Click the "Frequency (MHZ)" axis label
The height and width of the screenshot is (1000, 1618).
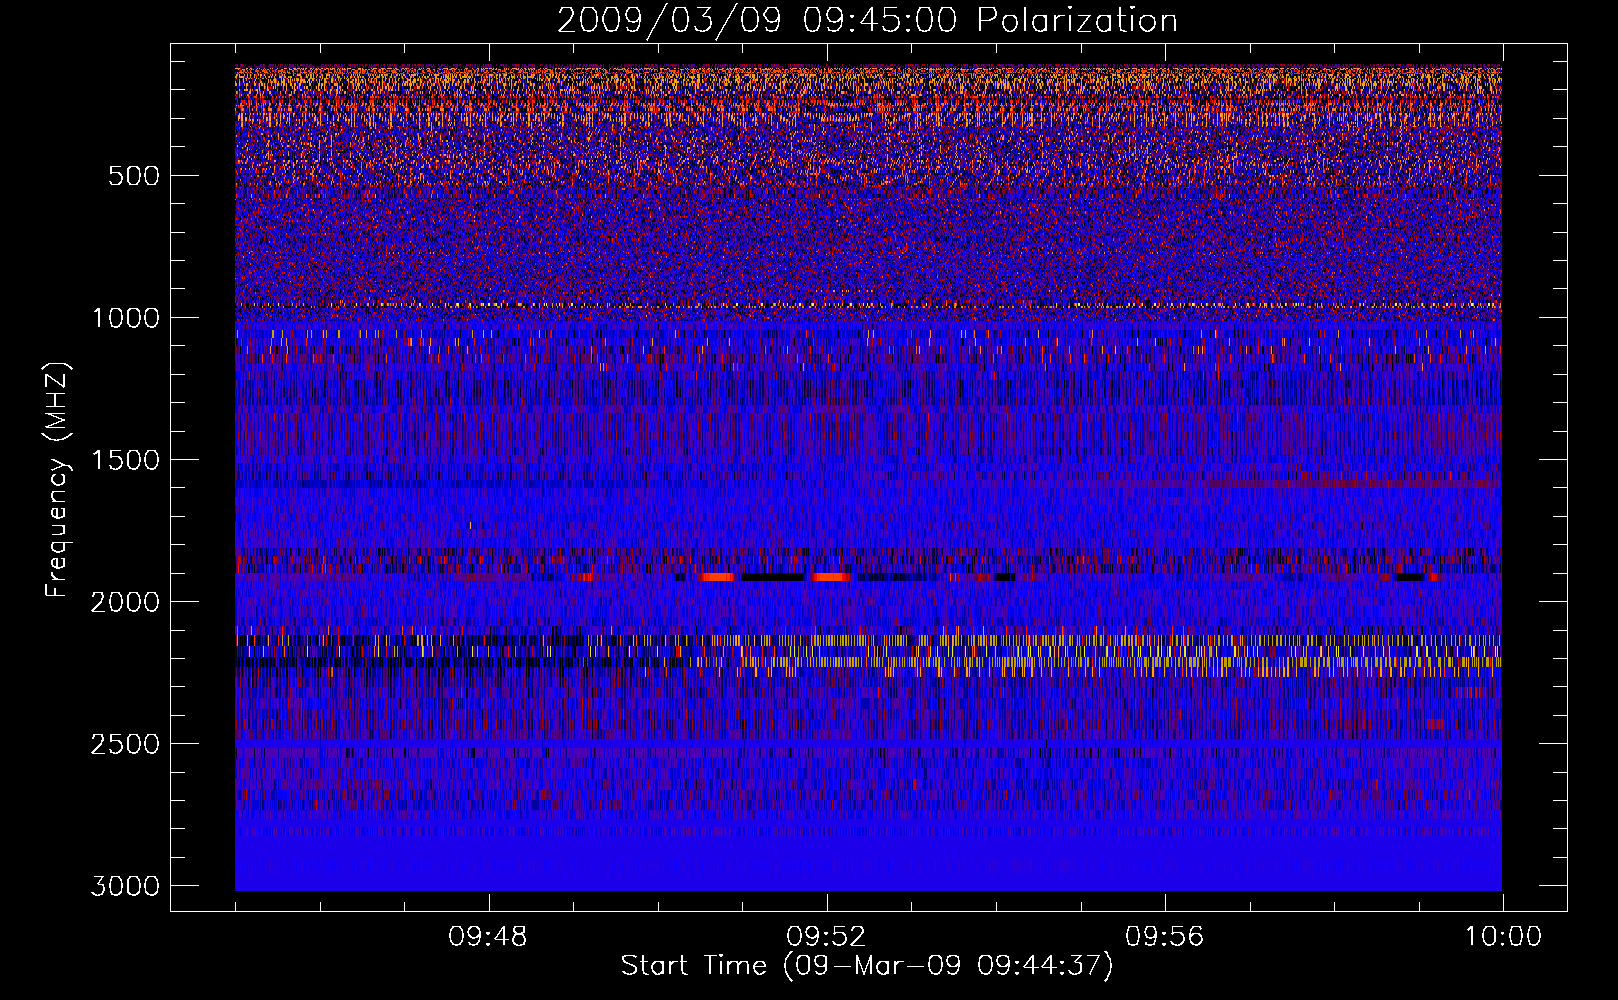point(57,480)
